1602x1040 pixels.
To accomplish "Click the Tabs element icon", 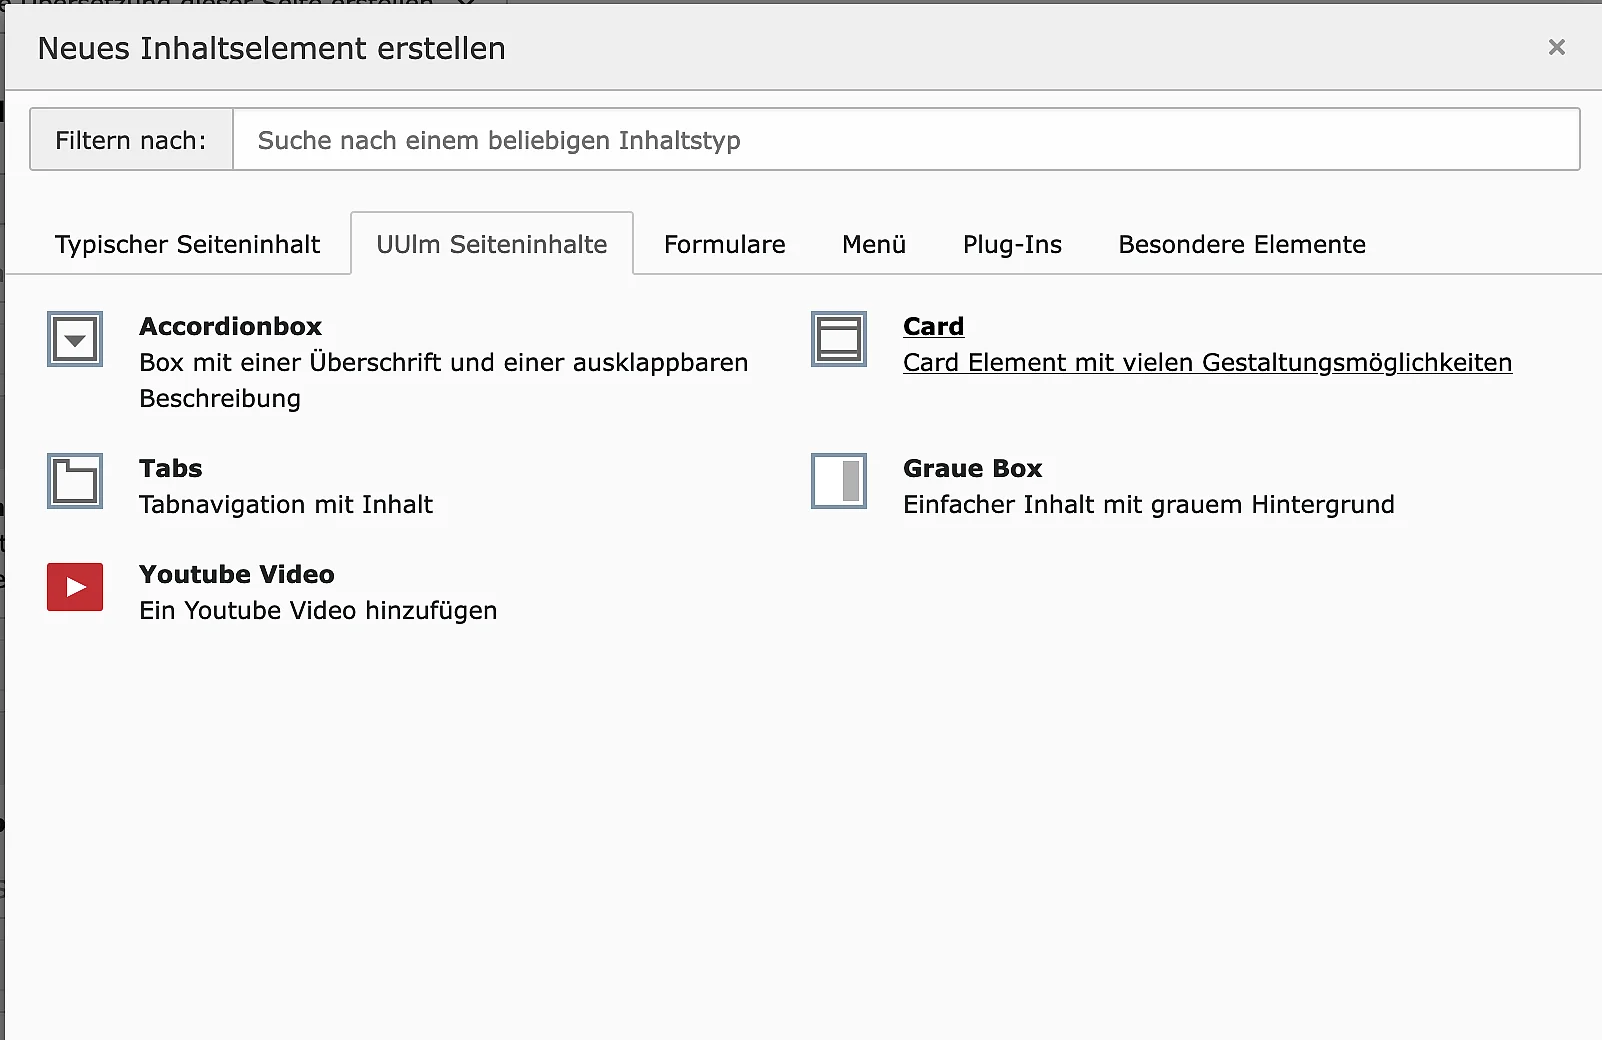I will (x=75, y=481).
